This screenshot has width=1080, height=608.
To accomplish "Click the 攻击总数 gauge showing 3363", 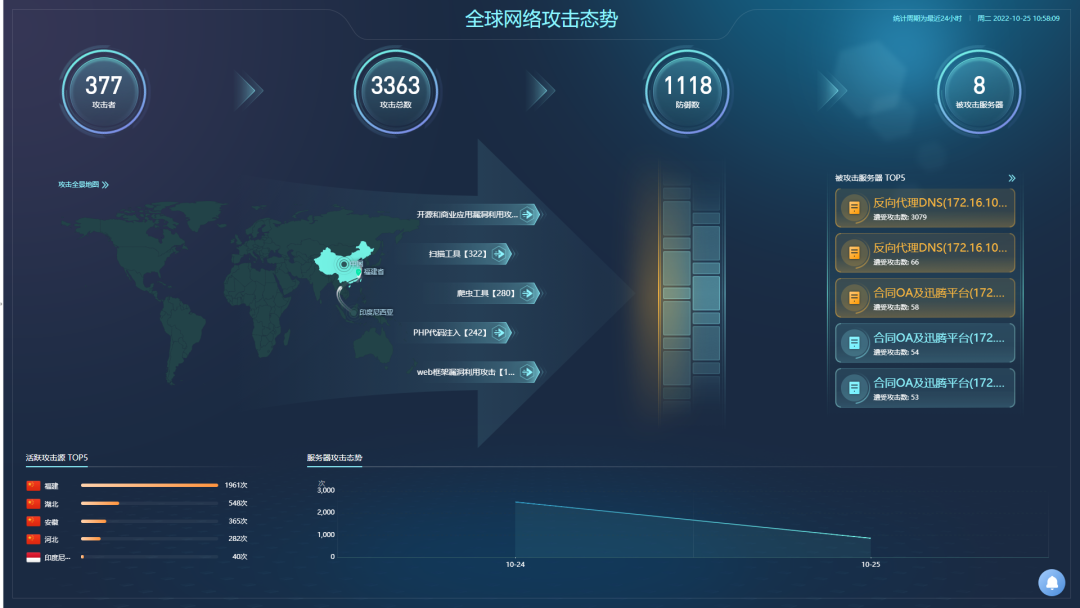I will [x=394, y=90].
